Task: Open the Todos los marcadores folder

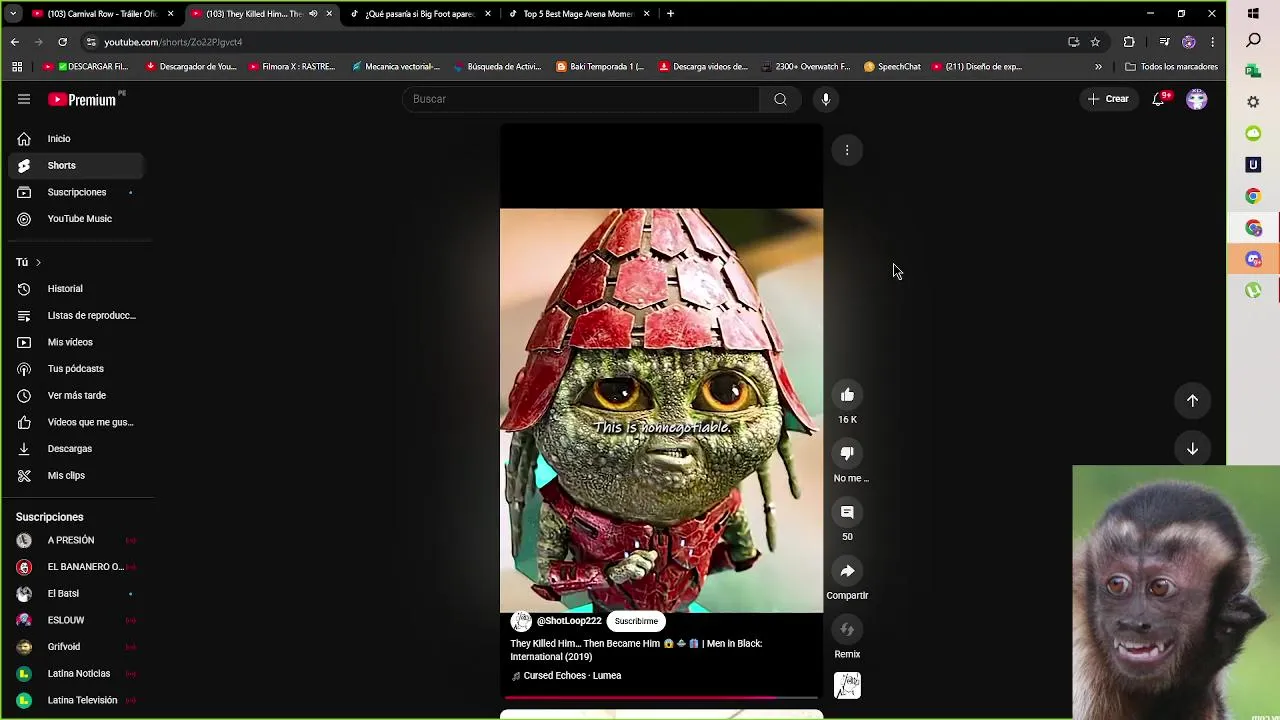Action: tap(1171, 67)
